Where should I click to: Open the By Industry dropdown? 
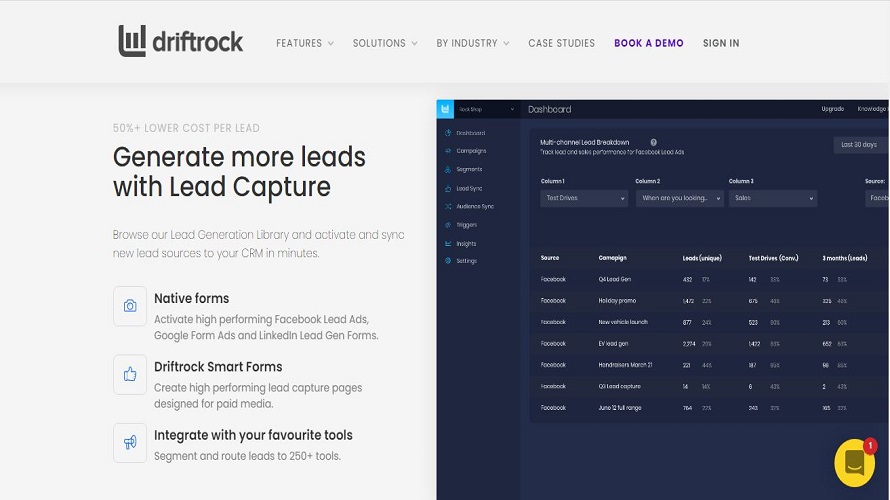(x=473, y=43)
